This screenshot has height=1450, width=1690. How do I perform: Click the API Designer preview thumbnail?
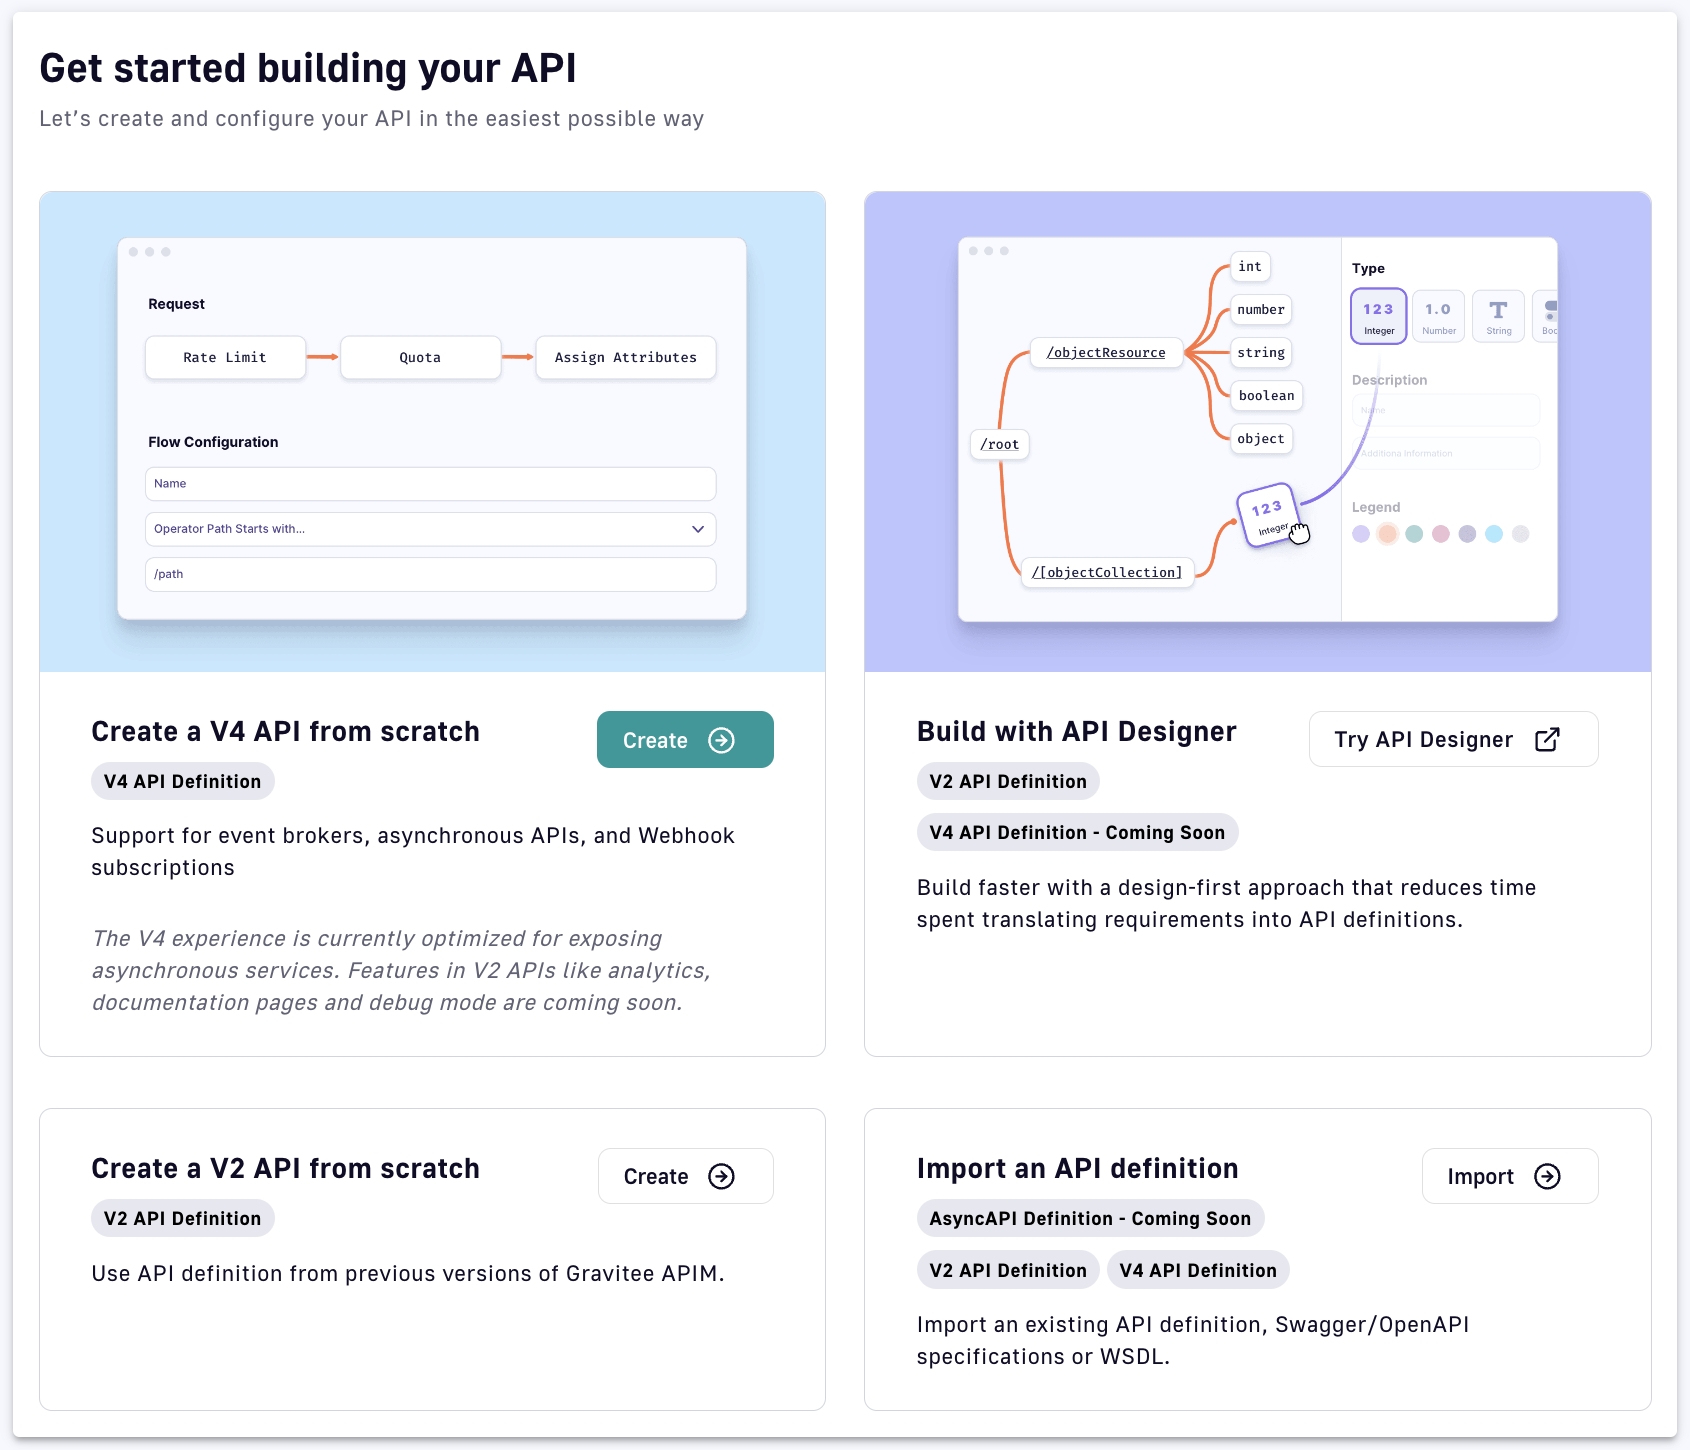pos(1257,431)
